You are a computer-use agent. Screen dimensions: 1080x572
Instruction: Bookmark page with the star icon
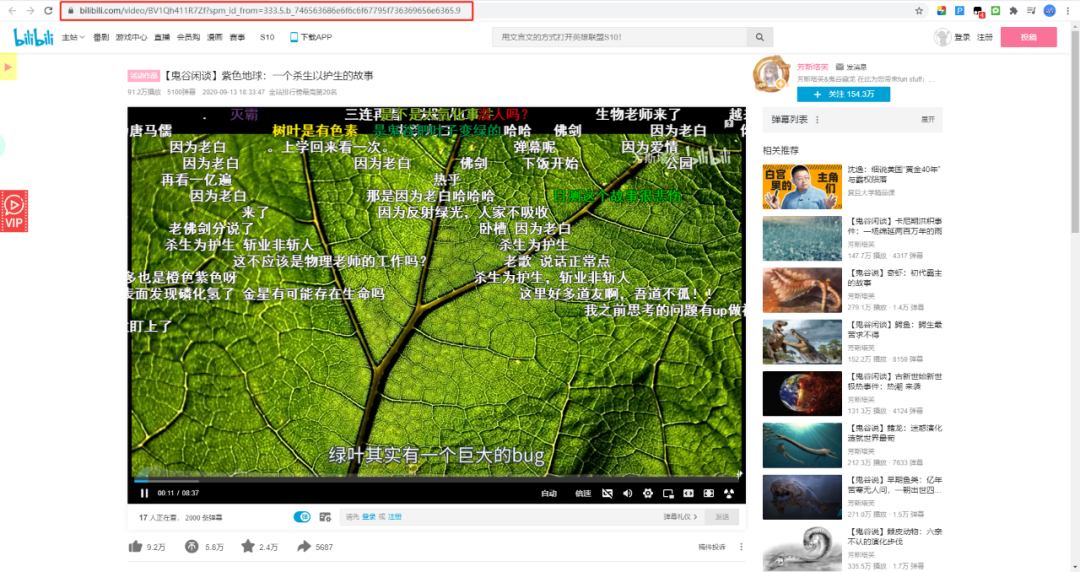919,10
